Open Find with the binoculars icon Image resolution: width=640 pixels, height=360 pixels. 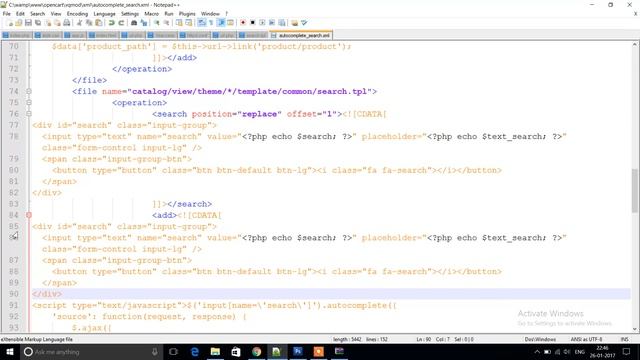click(x=134, y=23)
